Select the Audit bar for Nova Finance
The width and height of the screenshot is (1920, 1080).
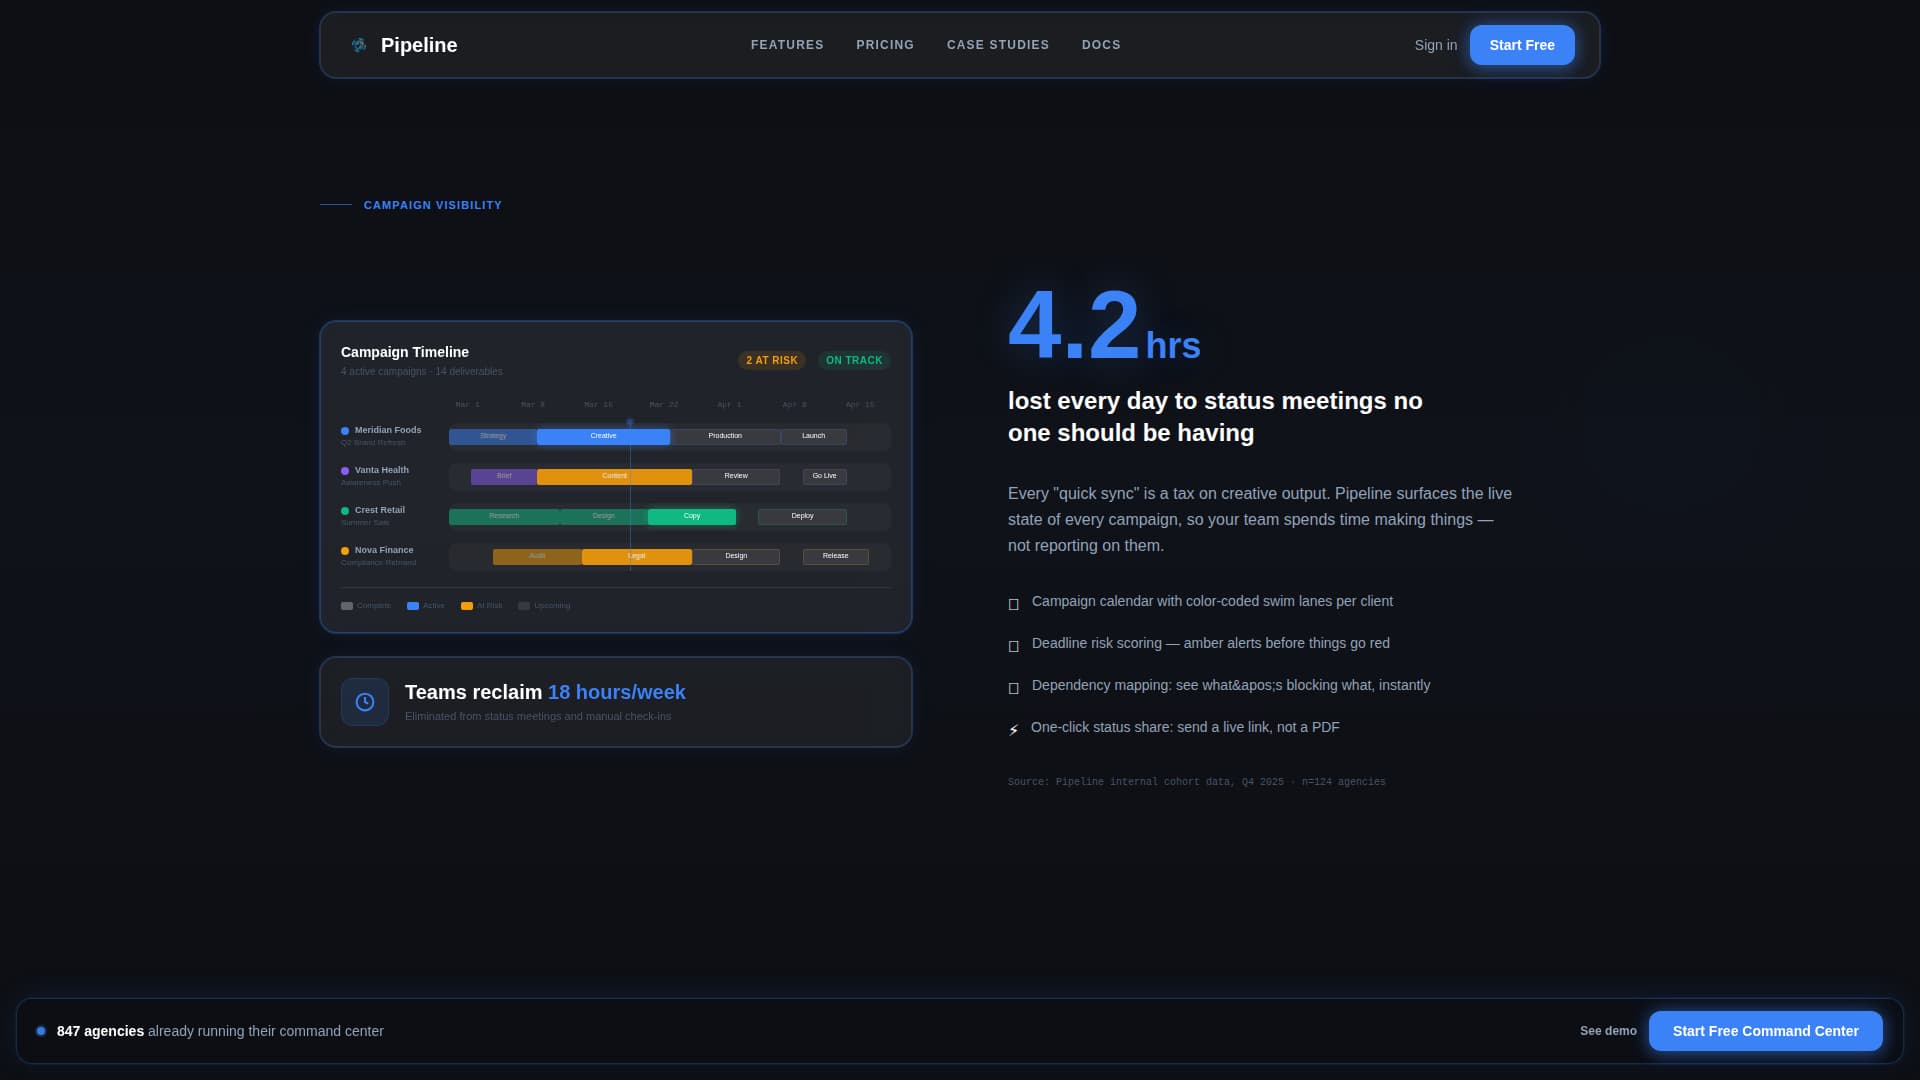537,556
